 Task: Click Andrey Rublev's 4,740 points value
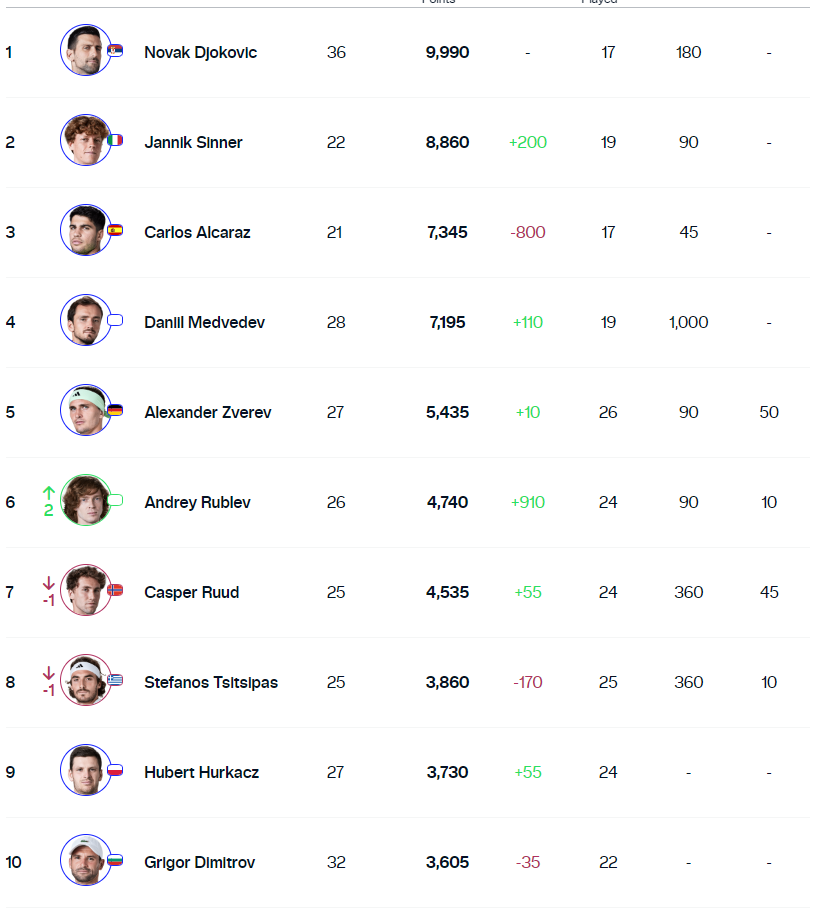point(447,502)
